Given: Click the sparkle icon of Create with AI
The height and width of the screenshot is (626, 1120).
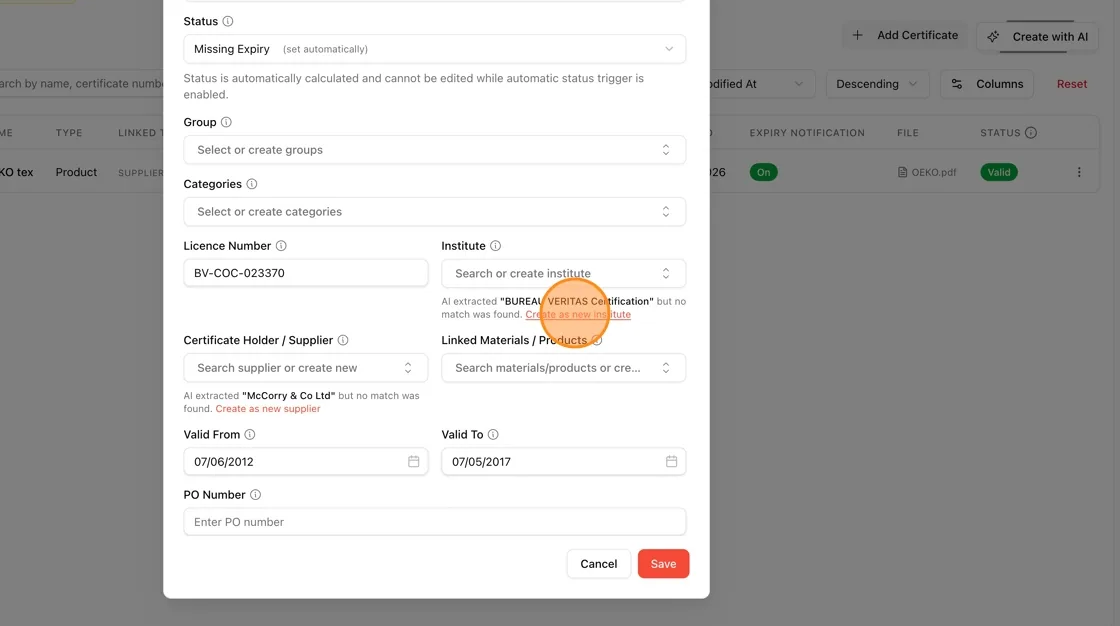Looking at the screenshot, I should coord(994,36).
